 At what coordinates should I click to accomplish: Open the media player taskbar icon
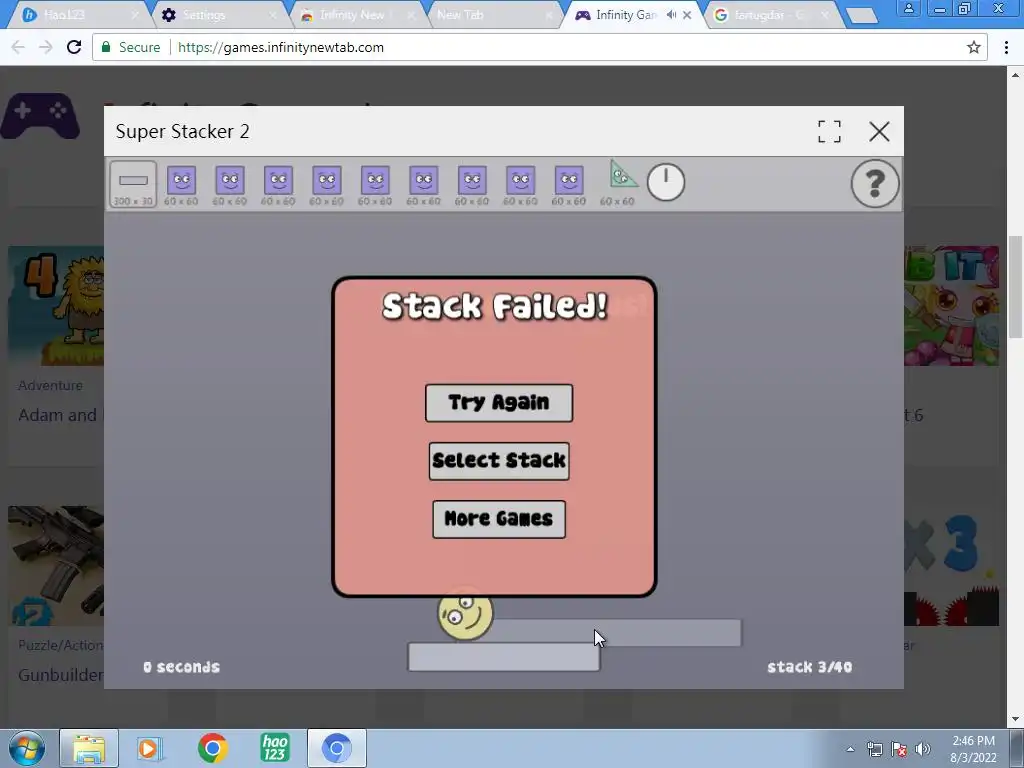150,748
